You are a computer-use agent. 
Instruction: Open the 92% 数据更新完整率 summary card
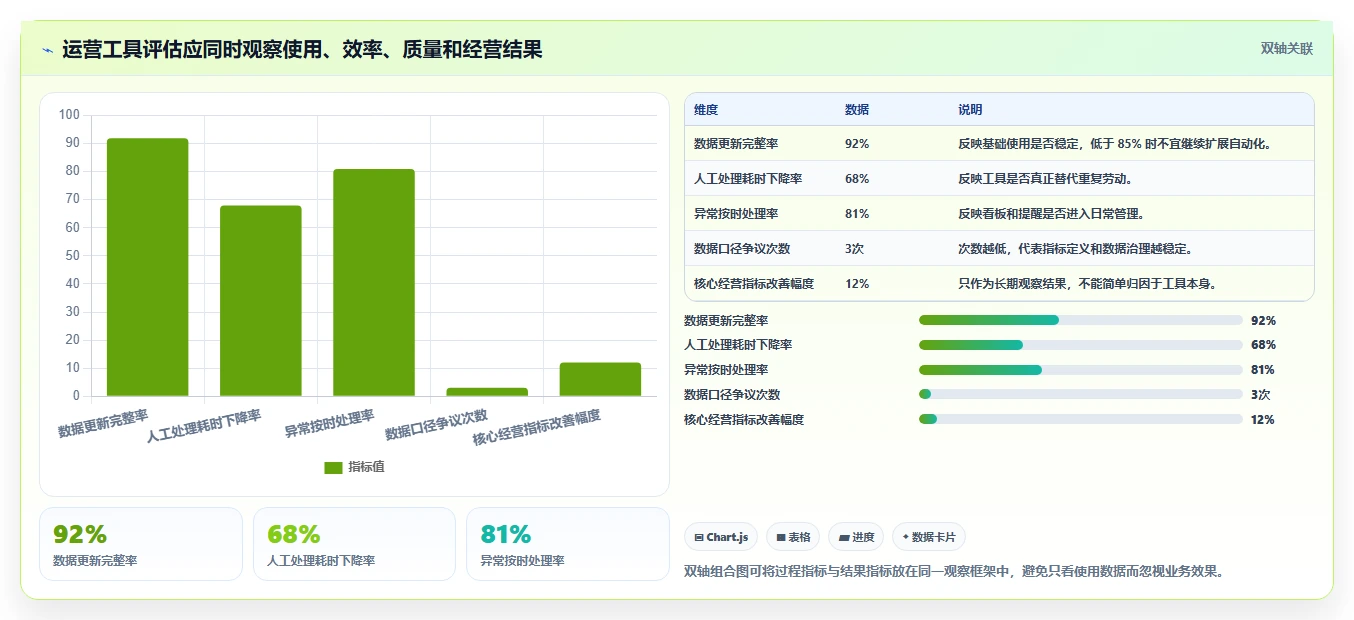(x=141, y=544)
